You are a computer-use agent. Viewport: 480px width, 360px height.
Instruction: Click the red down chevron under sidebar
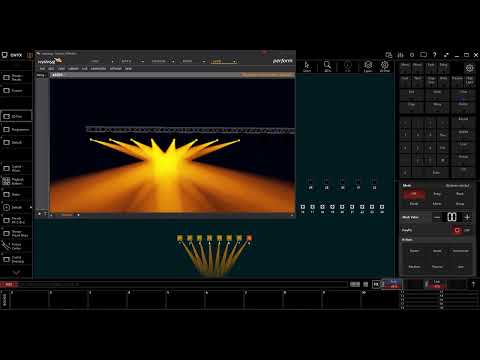point(16,273)
